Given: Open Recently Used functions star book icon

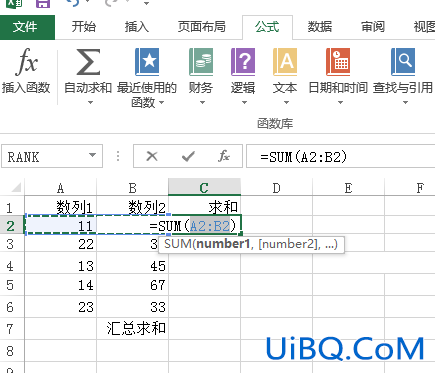Looking at the screenshot, I should tap(147, 62).
